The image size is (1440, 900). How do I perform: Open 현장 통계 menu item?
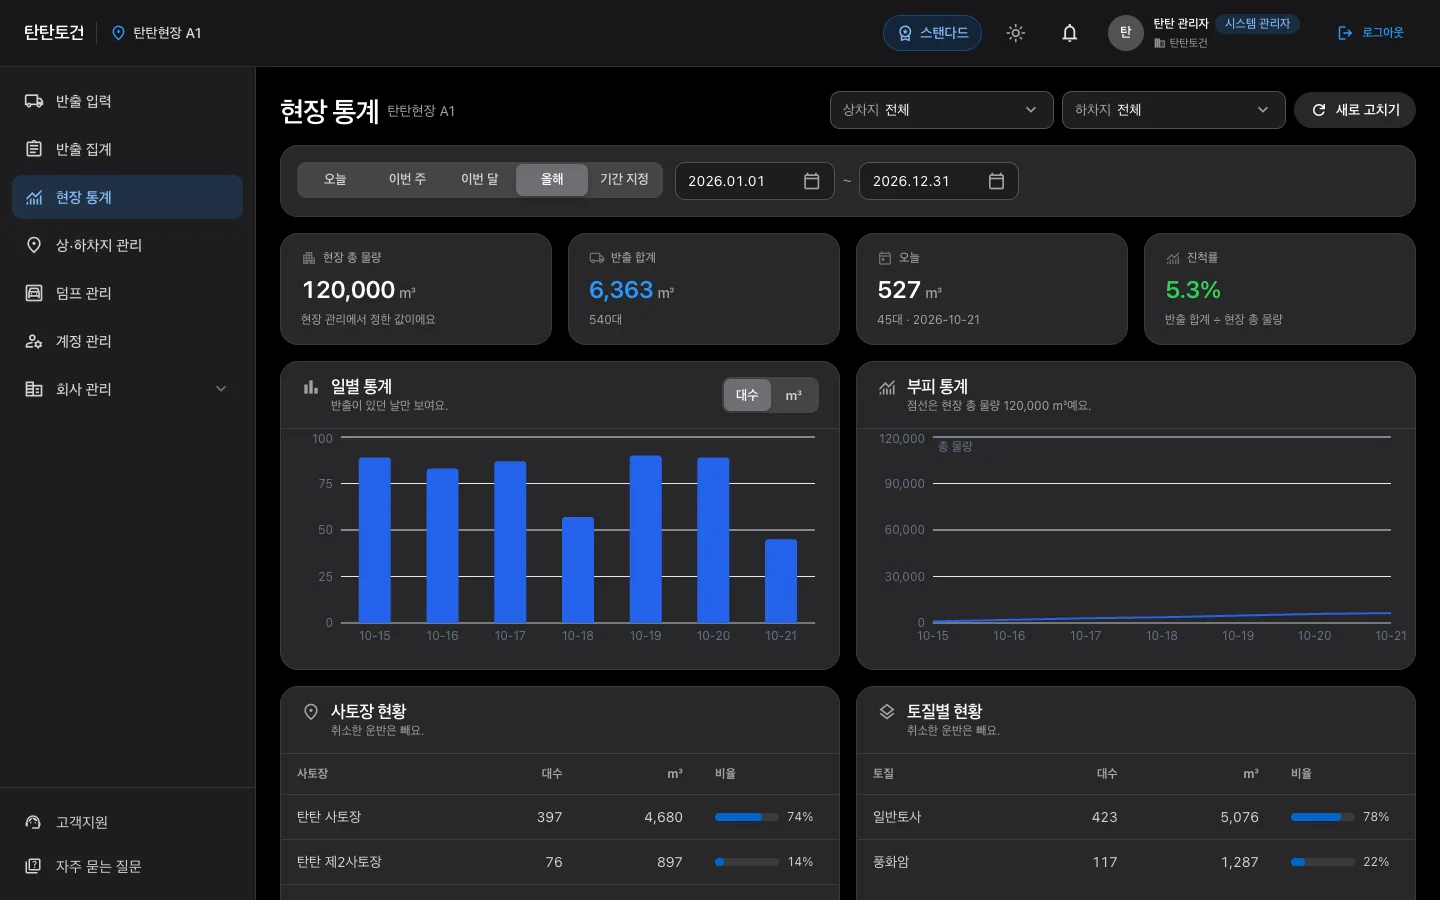[127, 197]
